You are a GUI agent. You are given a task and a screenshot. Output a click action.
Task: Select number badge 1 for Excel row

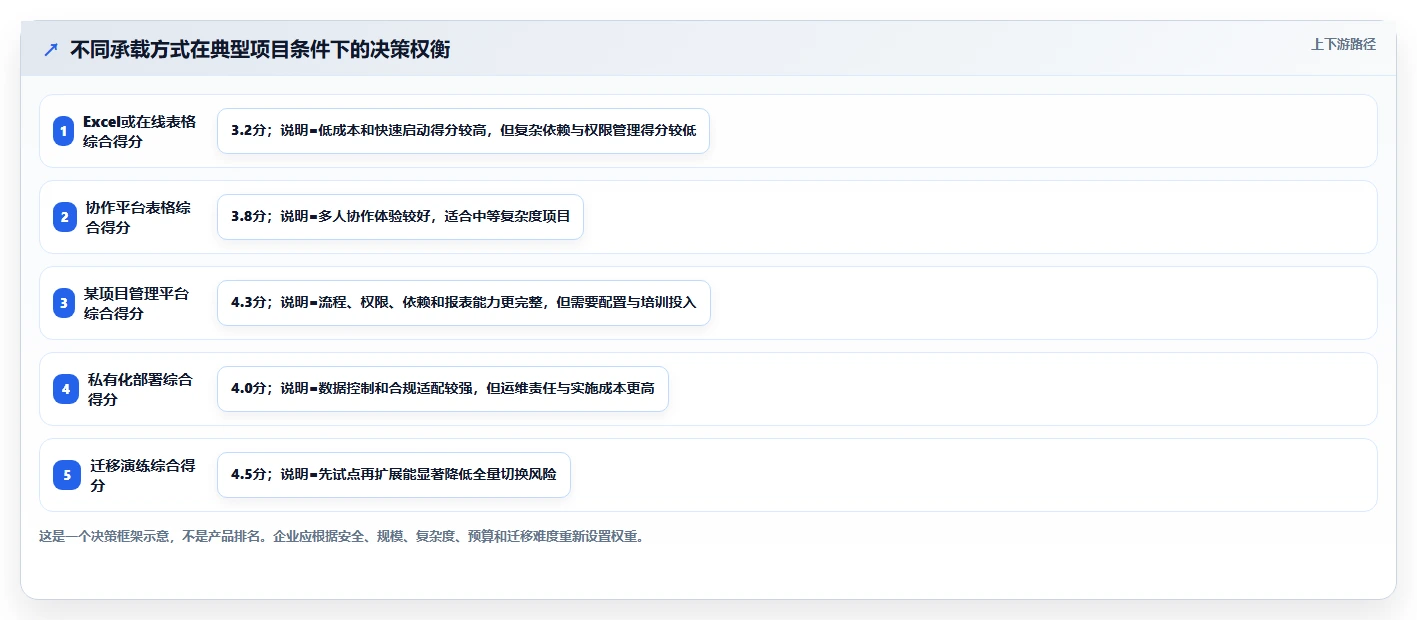click(x=64, y=131)
